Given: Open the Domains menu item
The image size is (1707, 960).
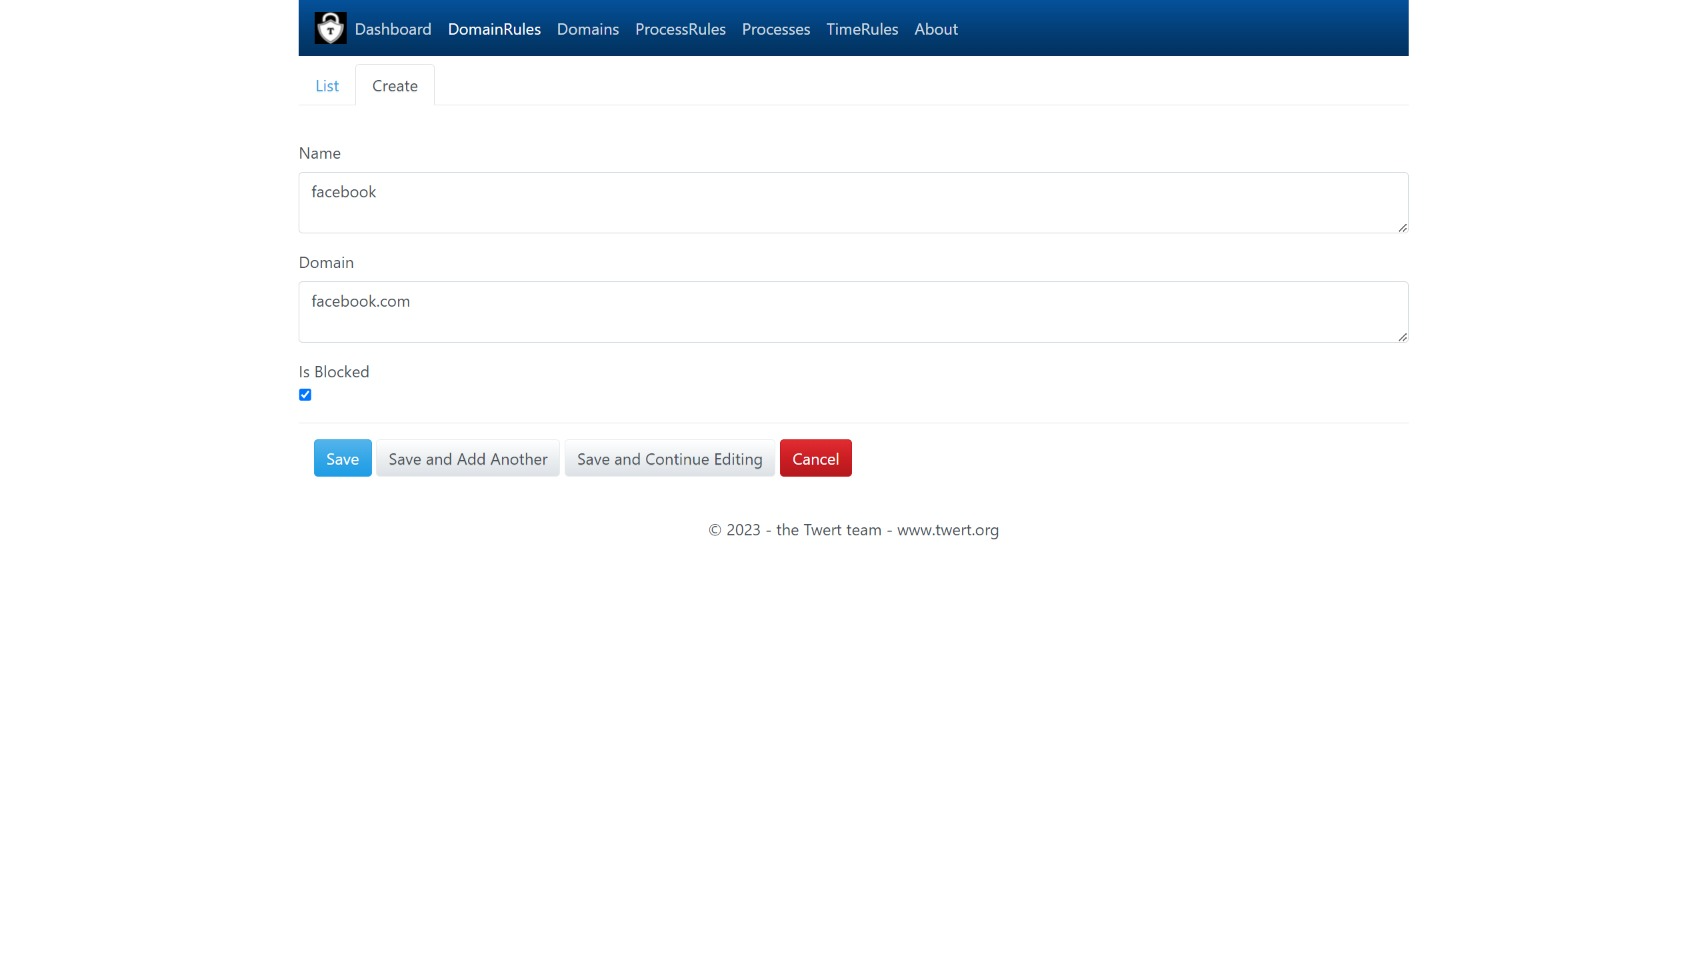Looking at the screenshot, I should click(588, 29).
